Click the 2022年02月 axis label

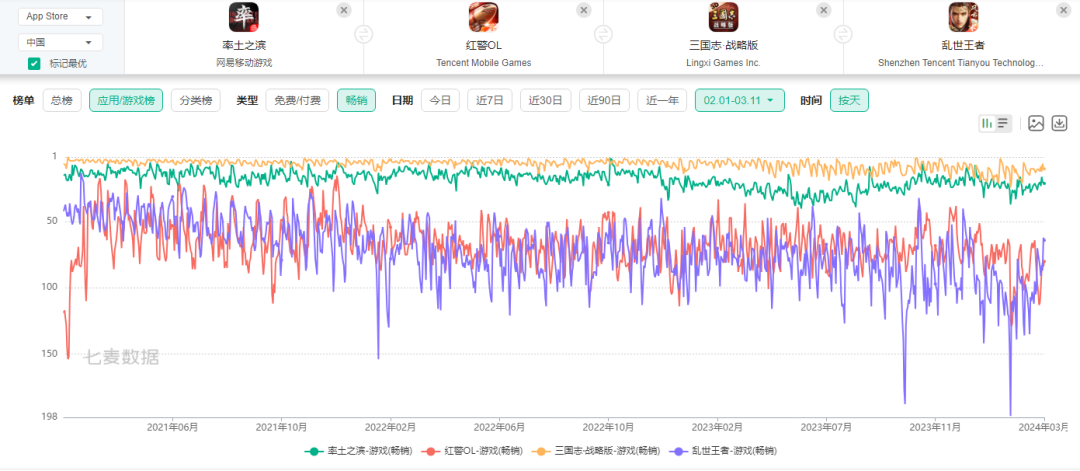coord(391,427)
